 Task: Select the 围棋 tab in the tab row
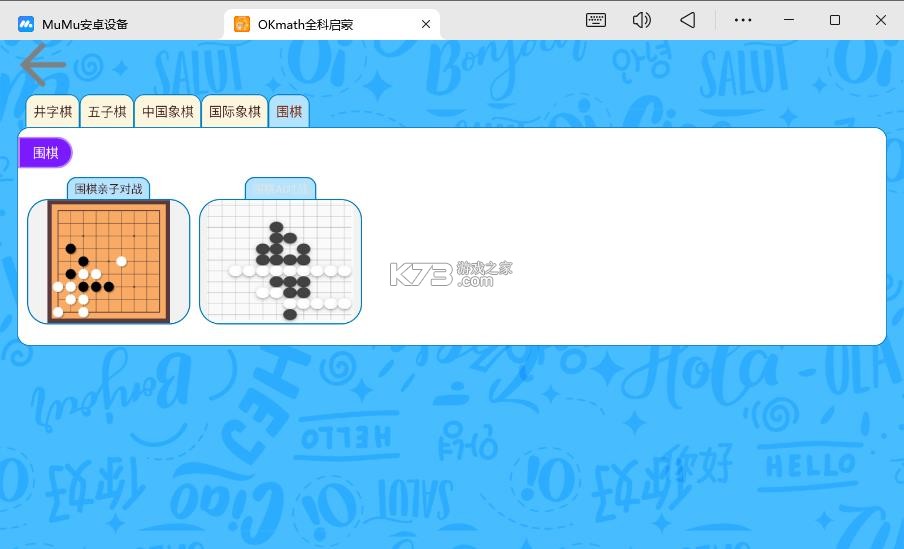[x=289, y=111]
